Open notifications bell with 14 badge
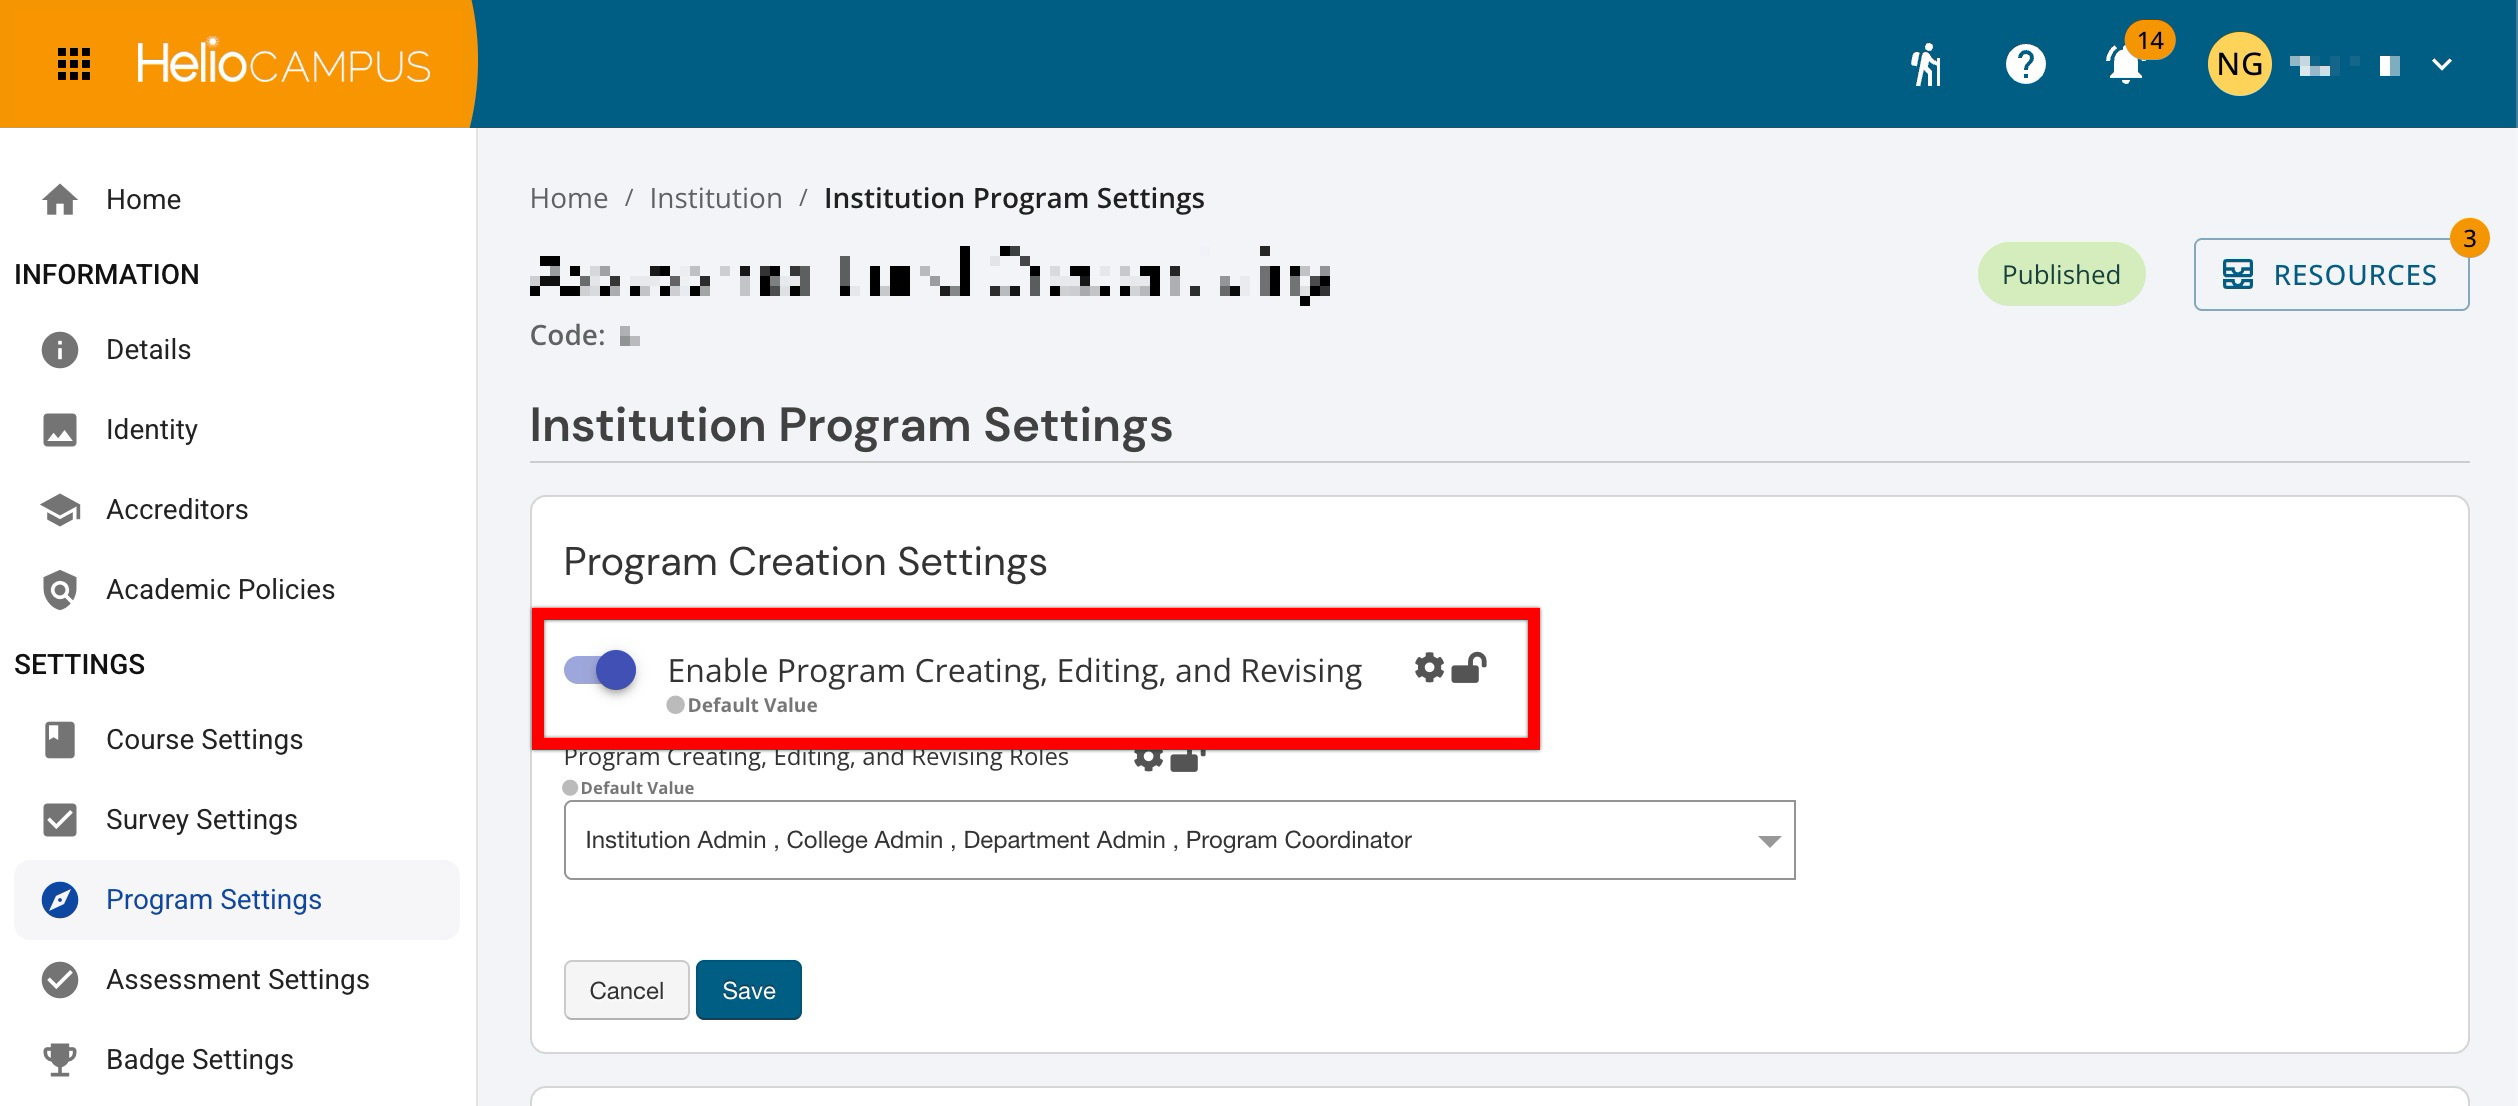Viewport: 2518px width, 1106px height. [x=2125, y=65]
